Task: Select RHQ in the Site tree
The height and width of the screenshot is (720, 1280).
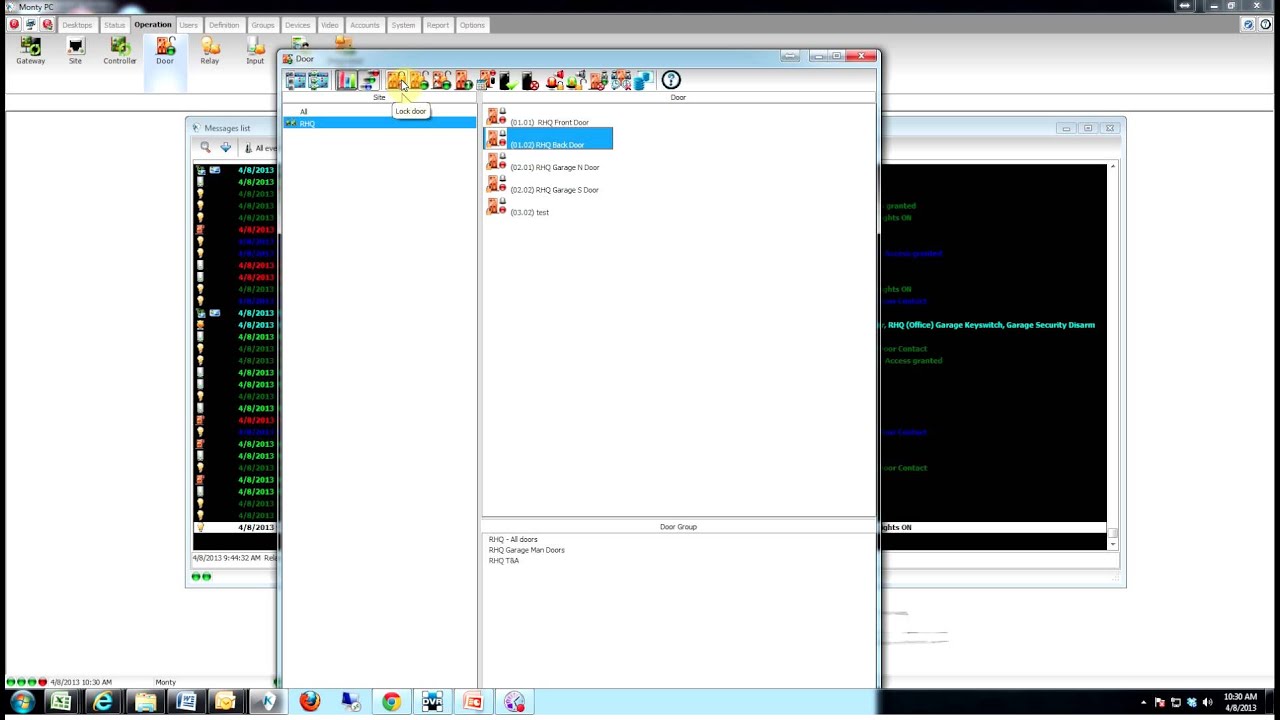Action: pyautogui.click(x=379, y=123)
